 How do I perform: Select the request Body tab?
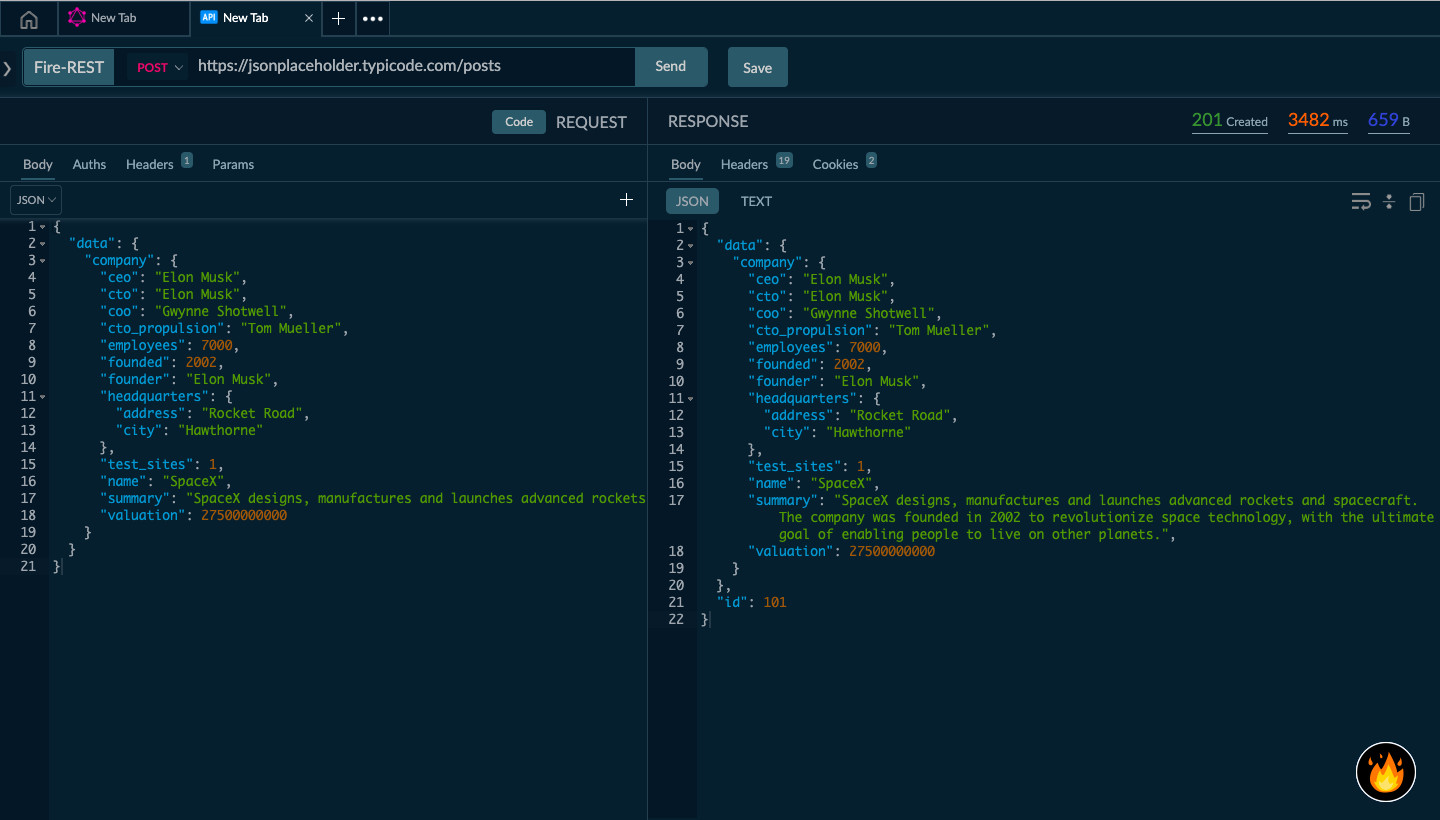(38, 164)
